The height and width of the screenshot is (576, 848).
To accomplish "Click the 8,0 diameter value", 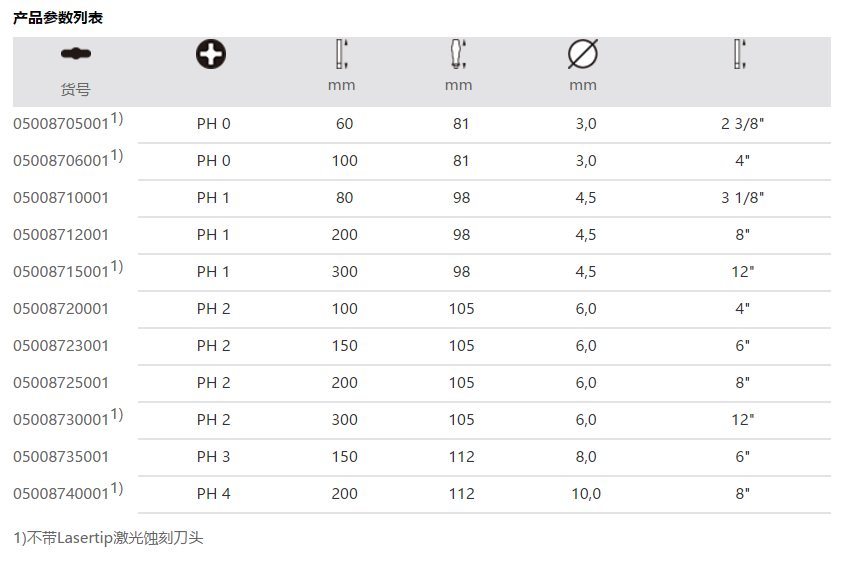I will click(x=585, y=457).
